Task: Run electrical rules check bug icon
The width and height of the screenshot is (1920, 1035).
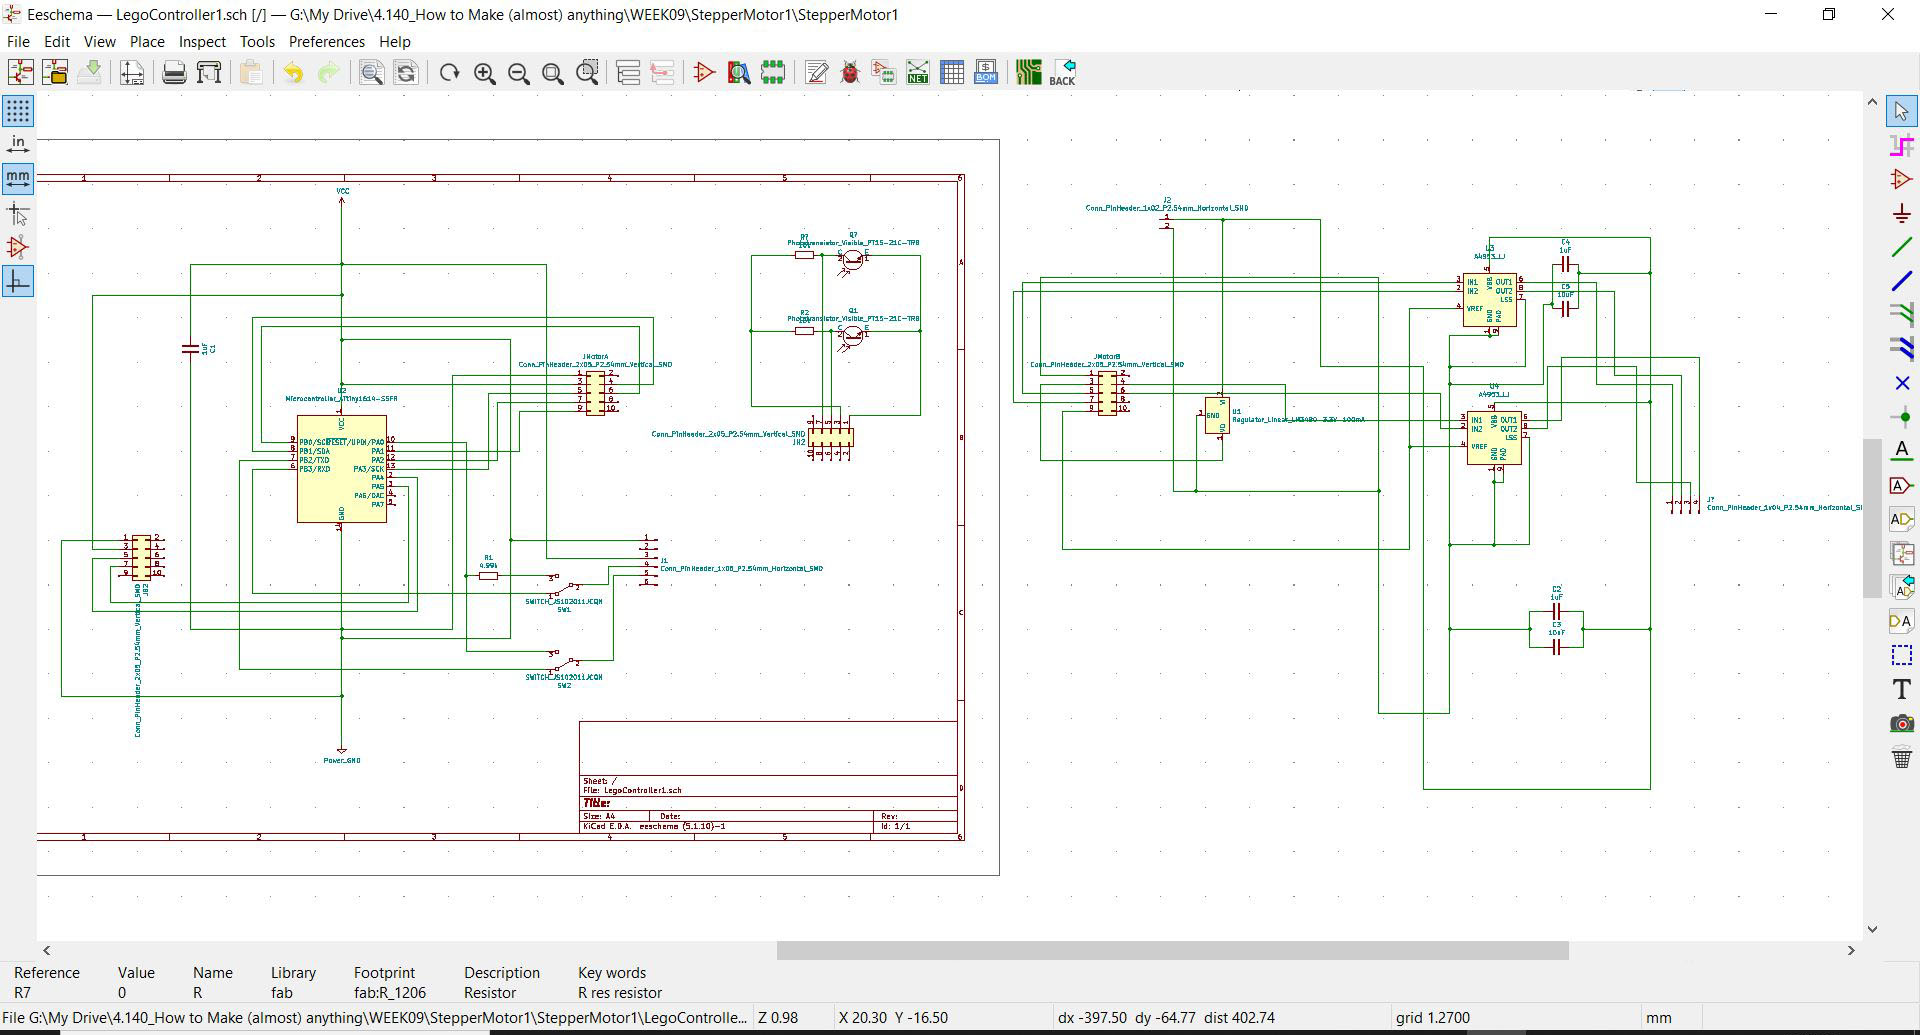Action: [850, 72]
